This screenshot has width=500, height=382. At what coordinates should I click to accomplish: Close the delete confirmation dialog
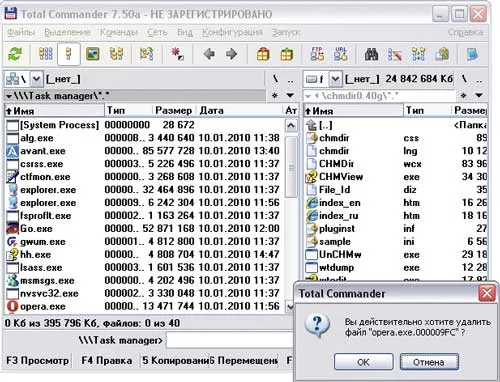click(x=487, y=294)
